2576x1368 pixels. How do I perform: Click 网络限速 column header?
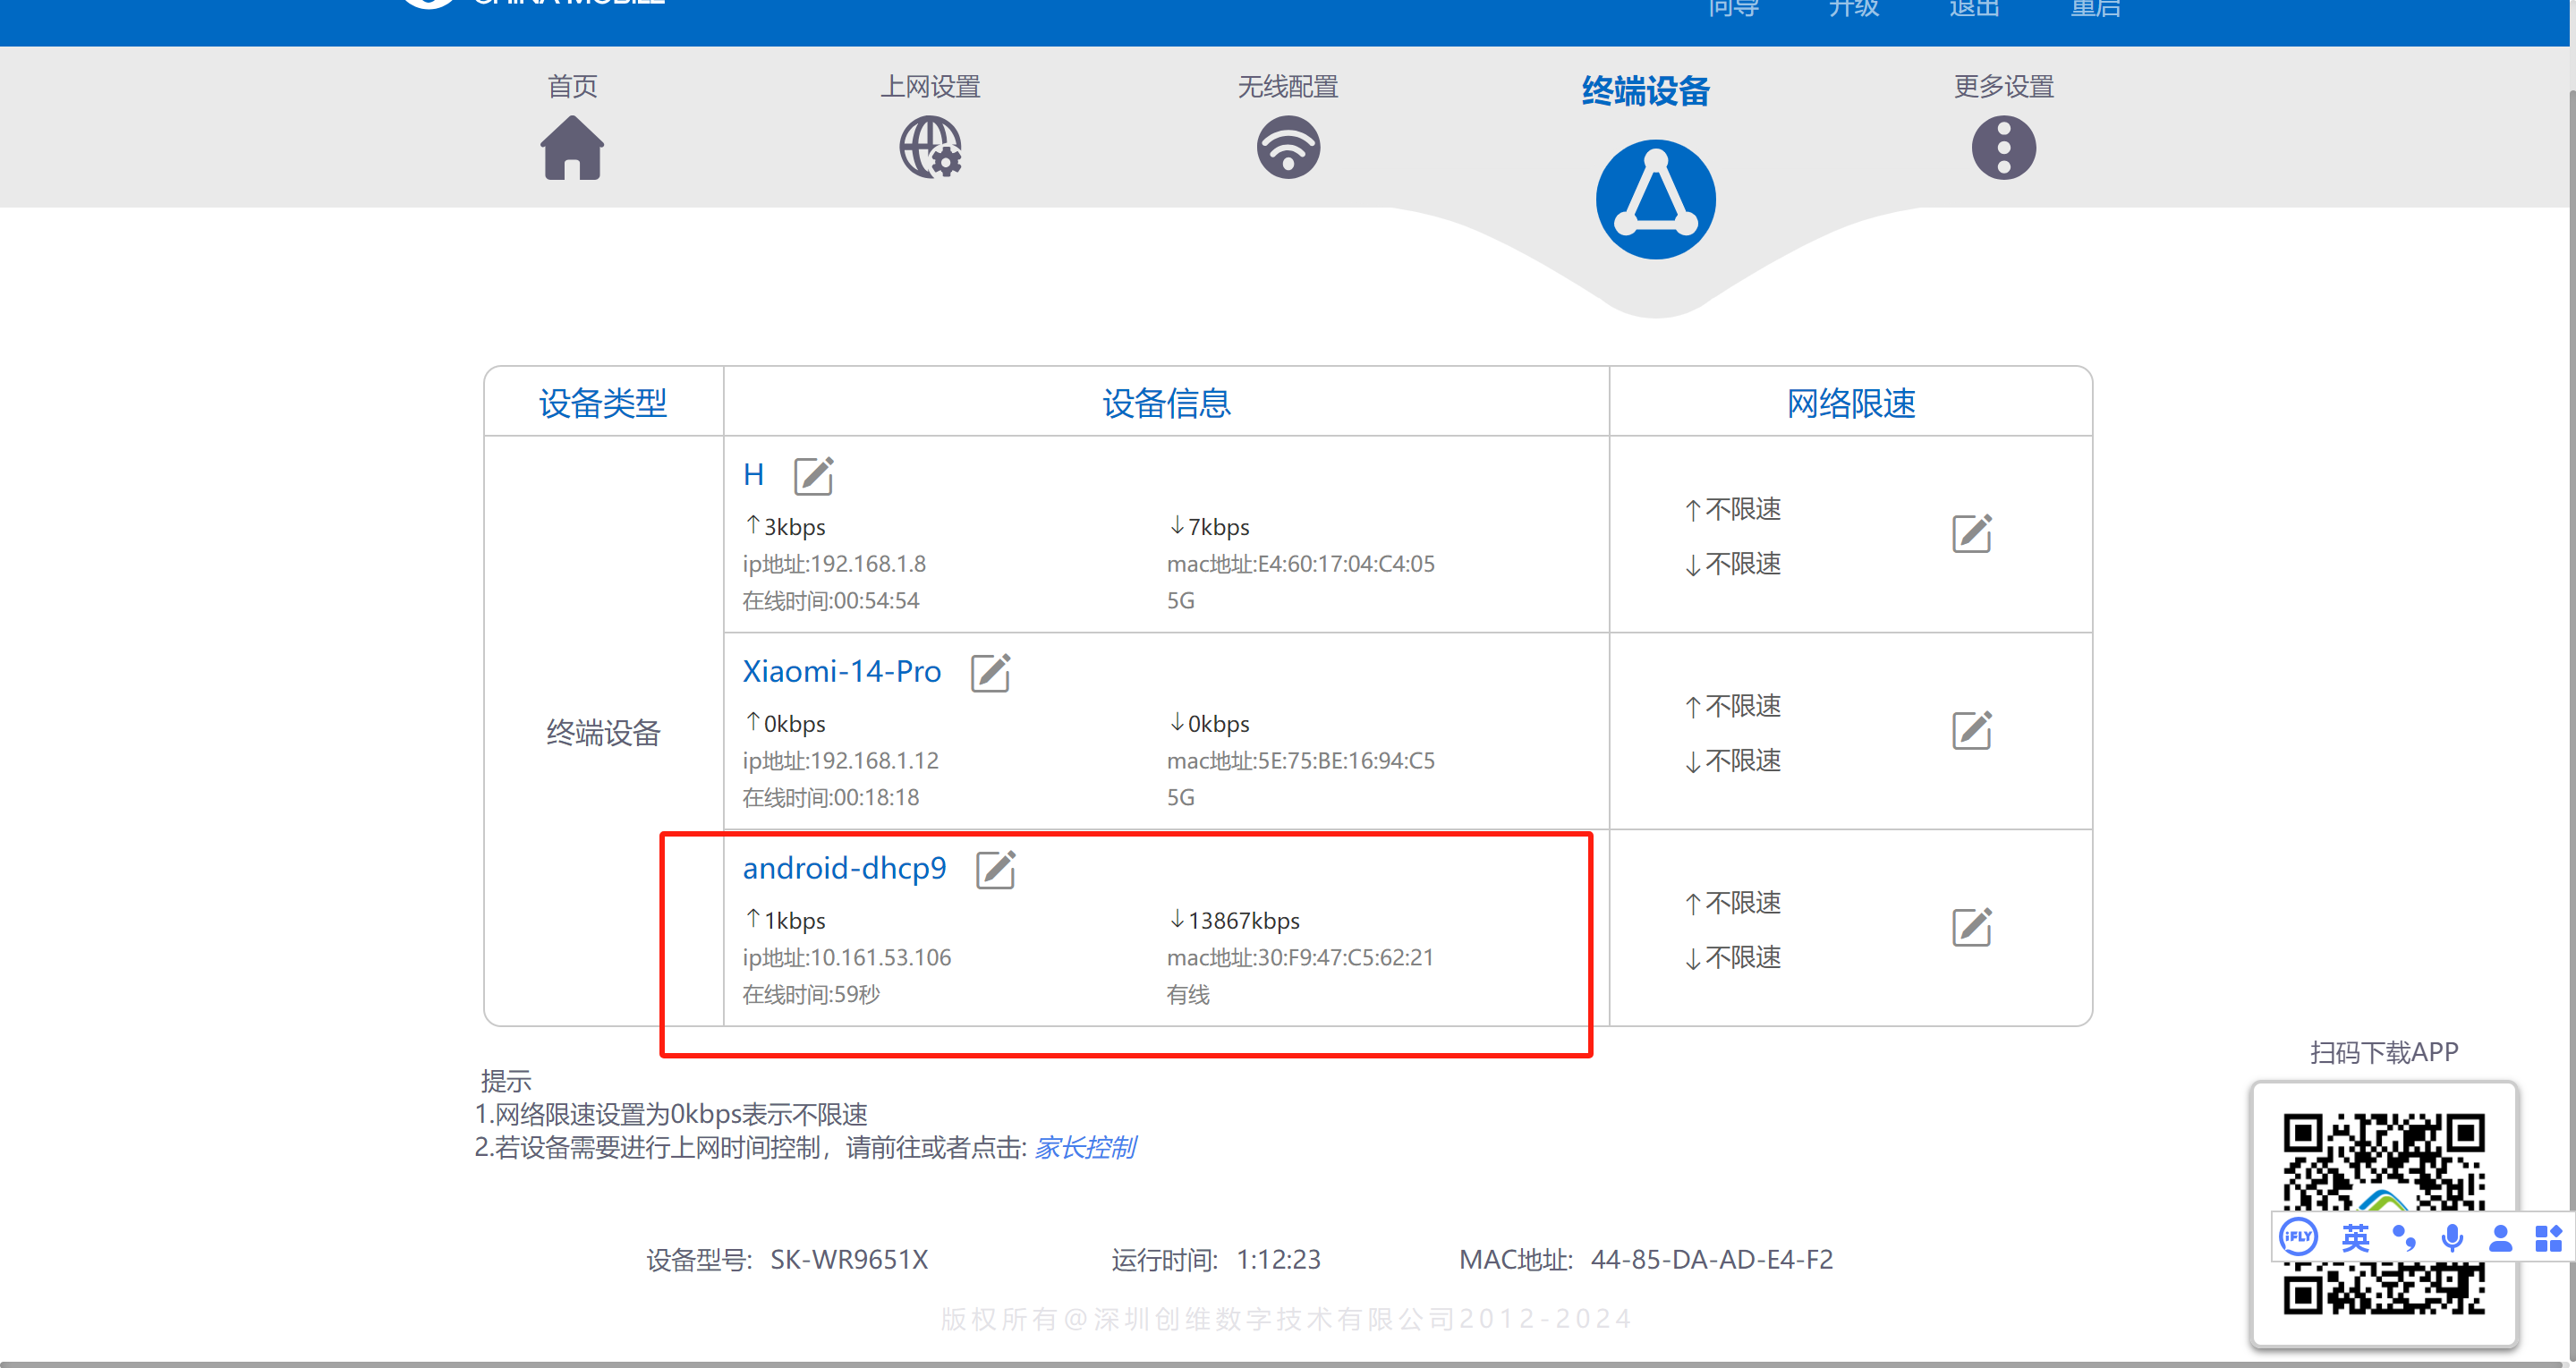[x=1851, y=403]
